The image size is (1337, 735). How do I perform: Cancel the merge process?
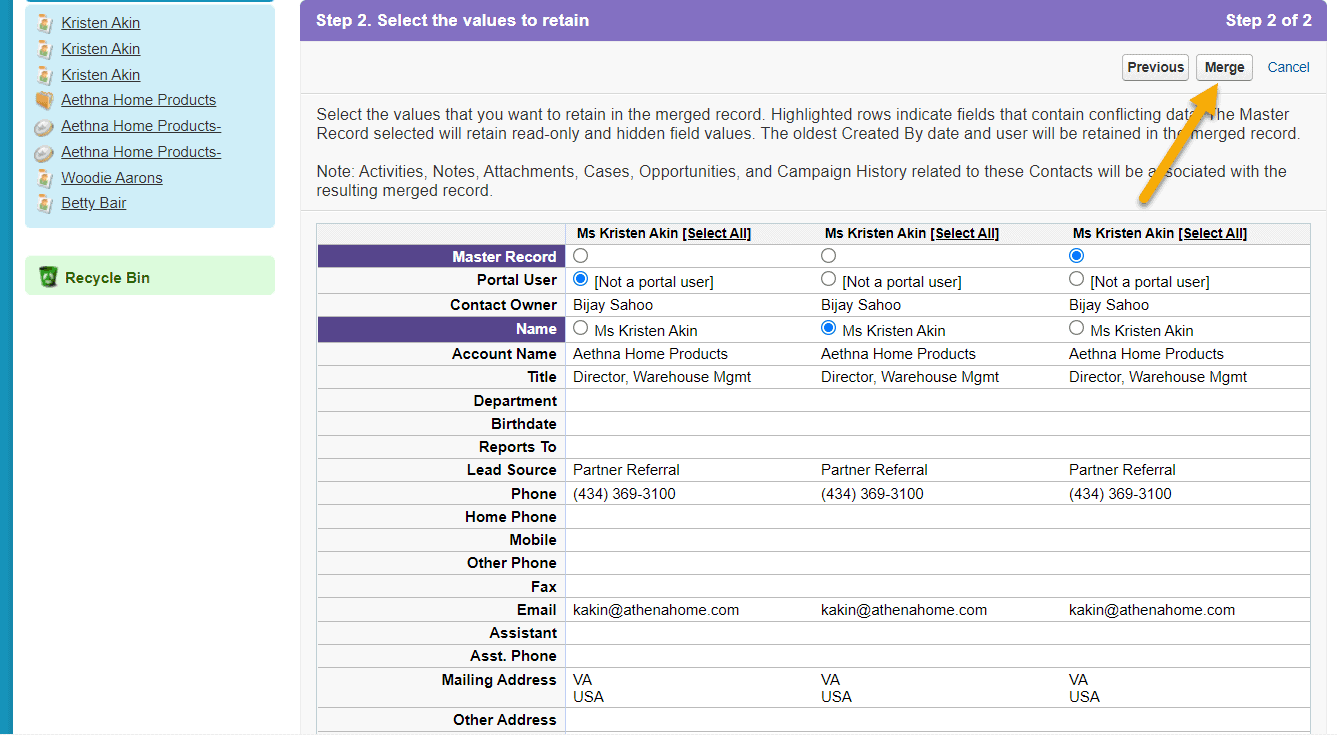(1288, 67)
